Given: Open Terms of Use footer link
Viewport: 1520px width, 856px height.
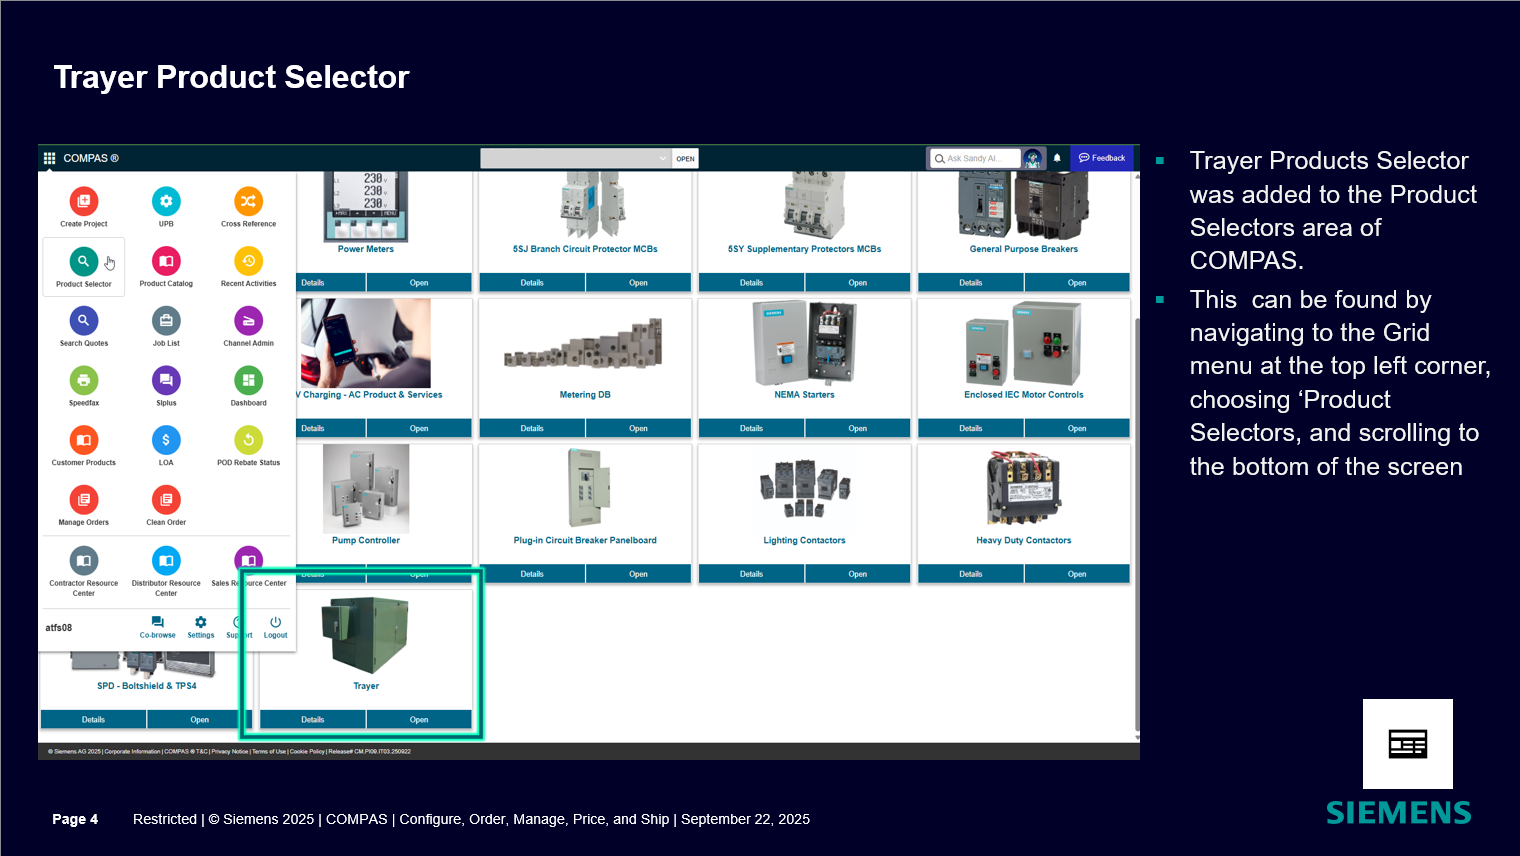Looking at the screenshot, I should (269, 751).
